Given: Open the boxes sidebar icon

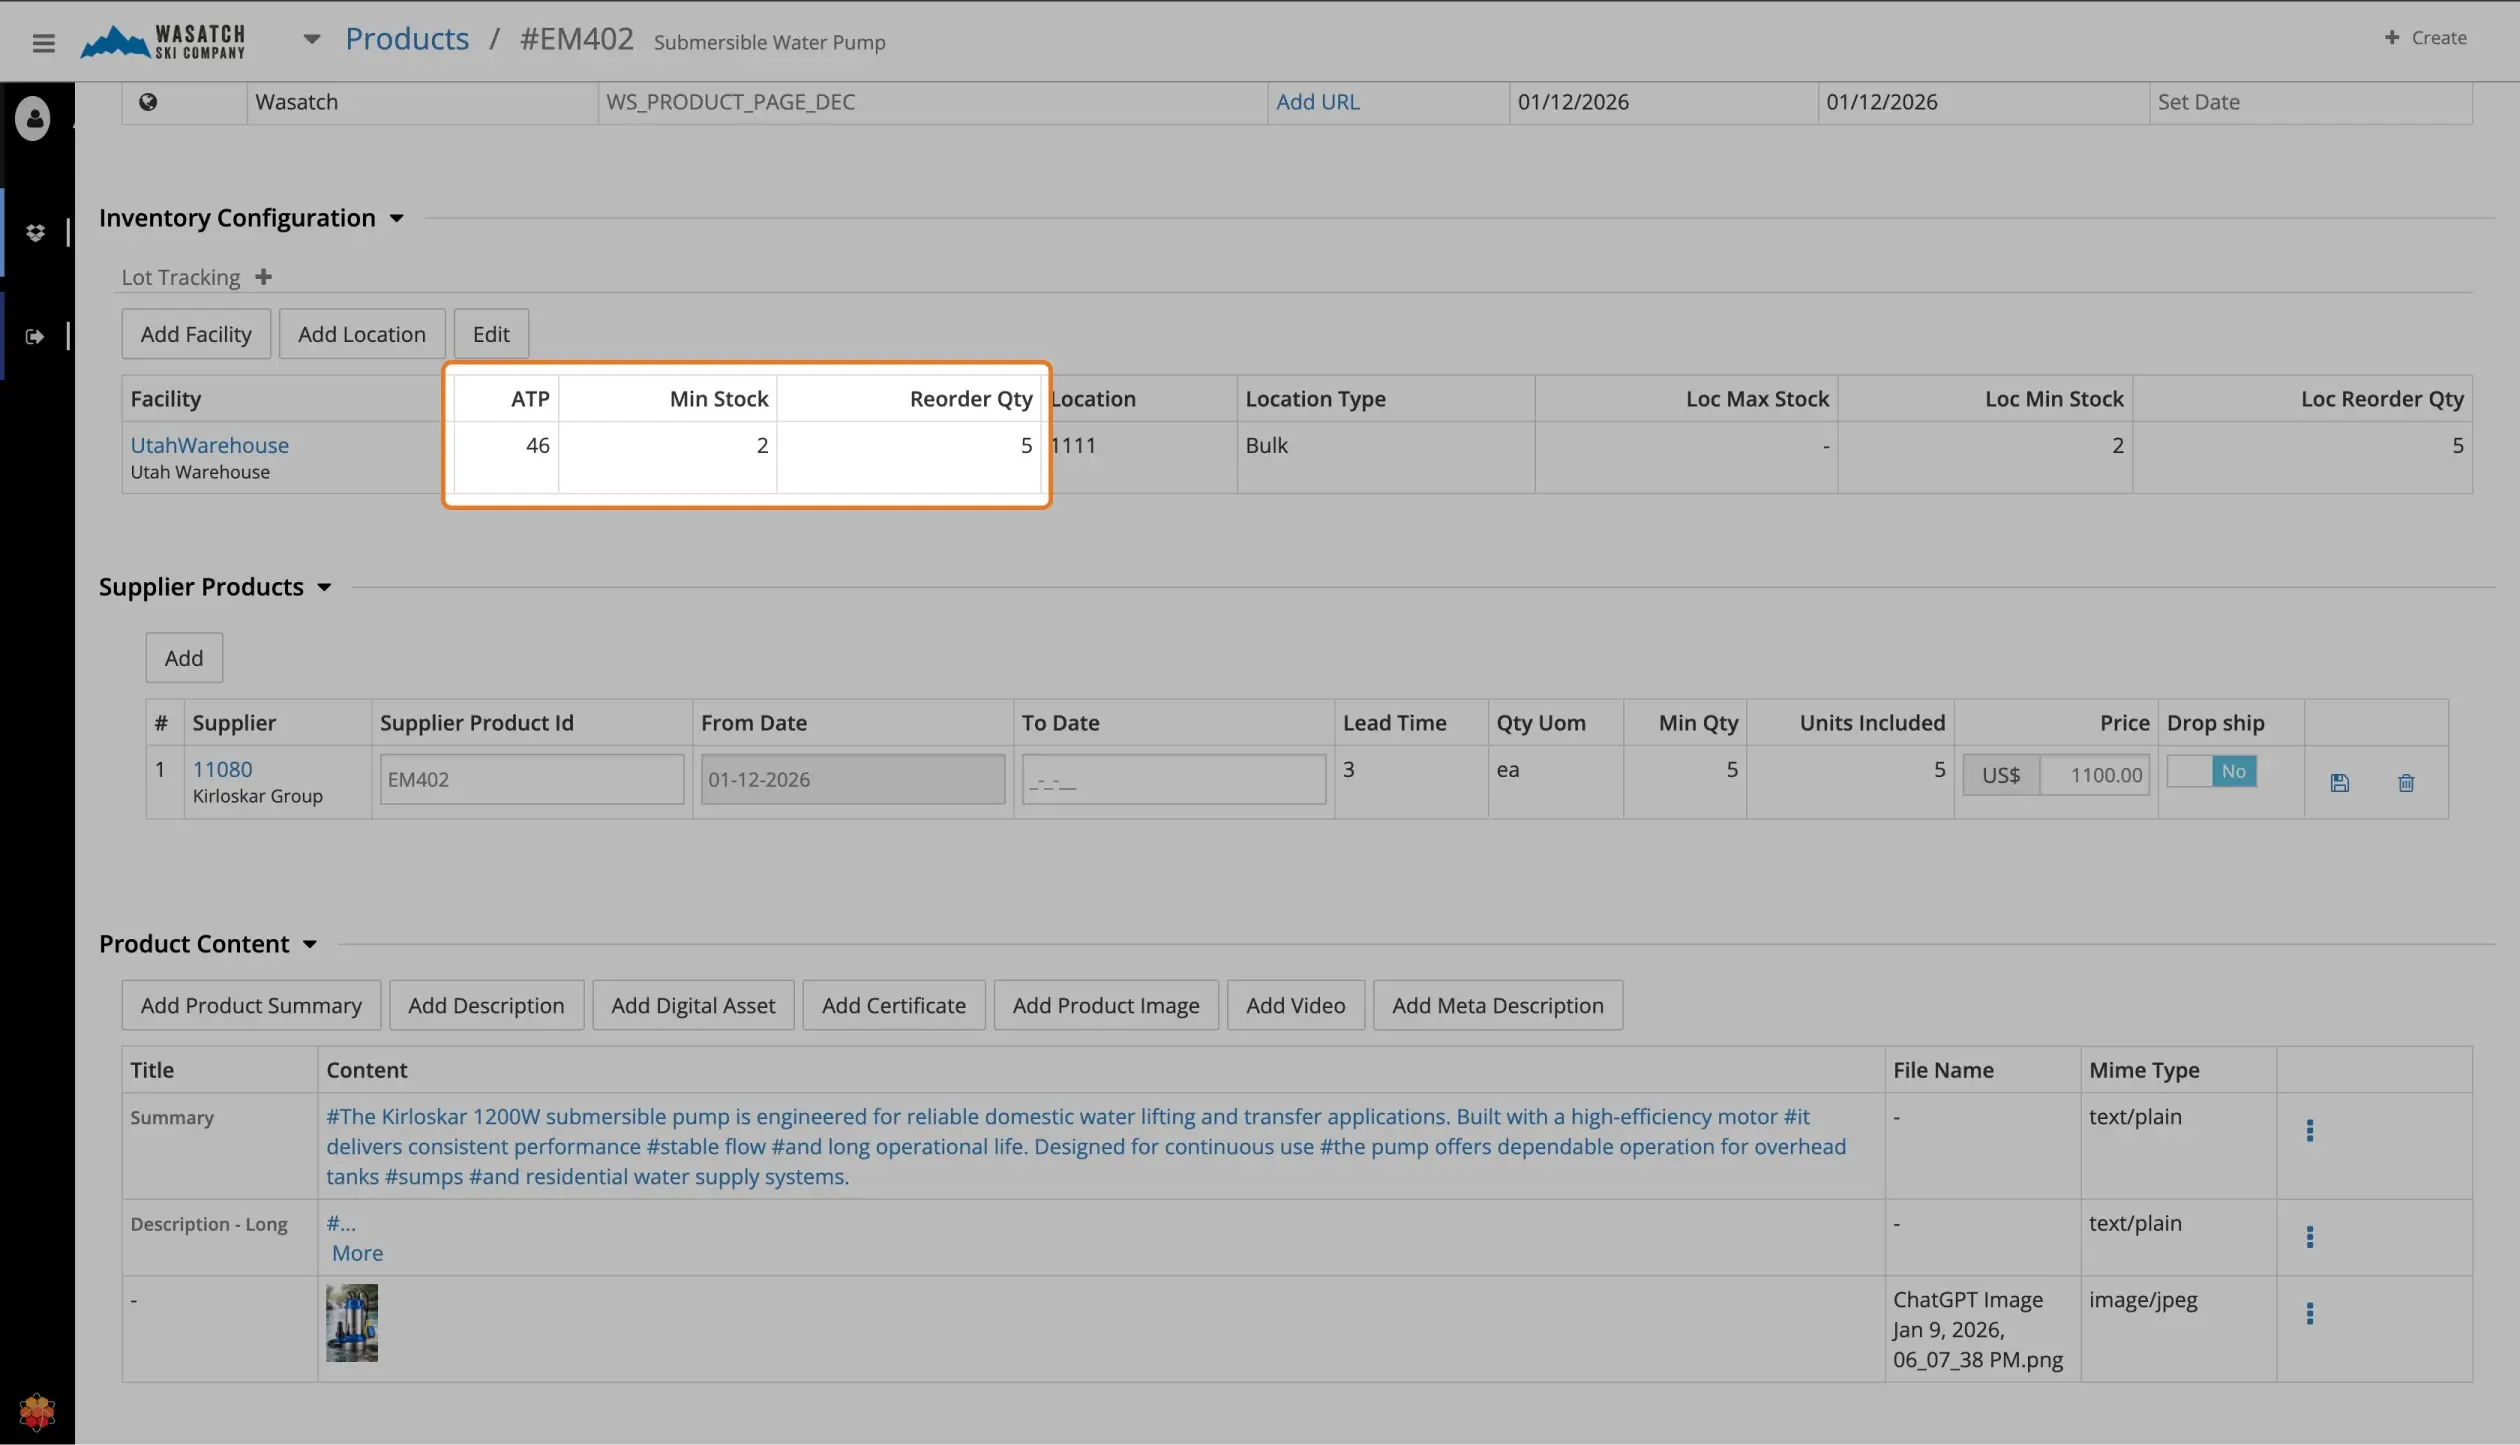Looking at the screenshot, I should point(35,232).
